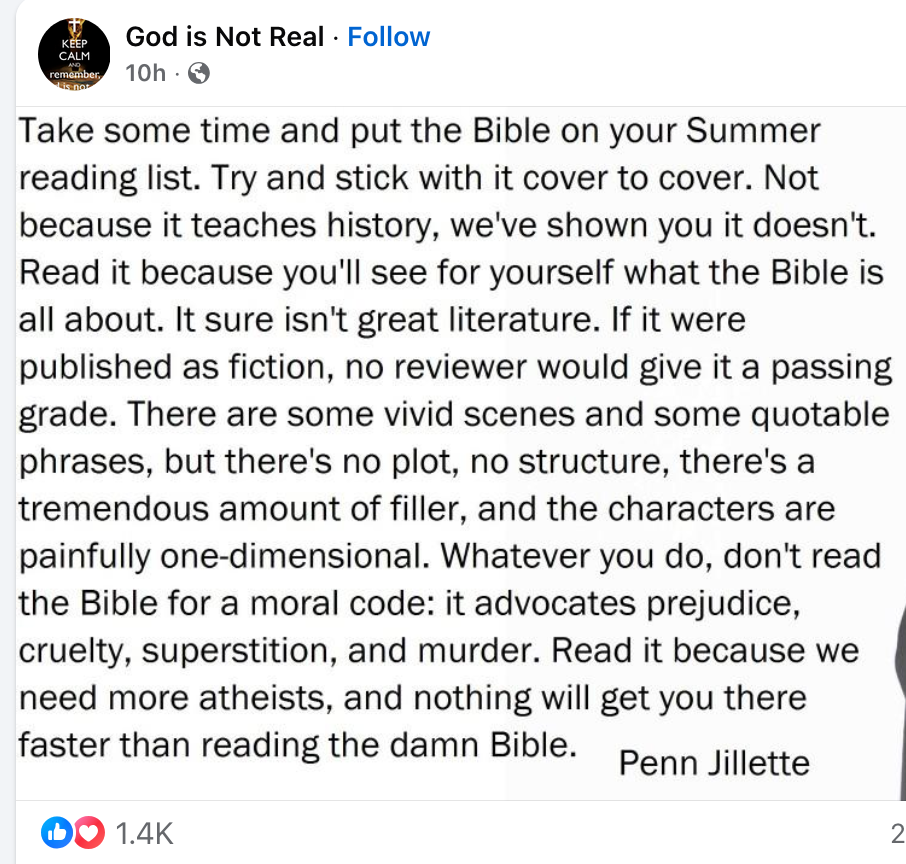The image size is (906, 864).
Task: Click the red heart Love reaction icon
Action: [89, 832]
